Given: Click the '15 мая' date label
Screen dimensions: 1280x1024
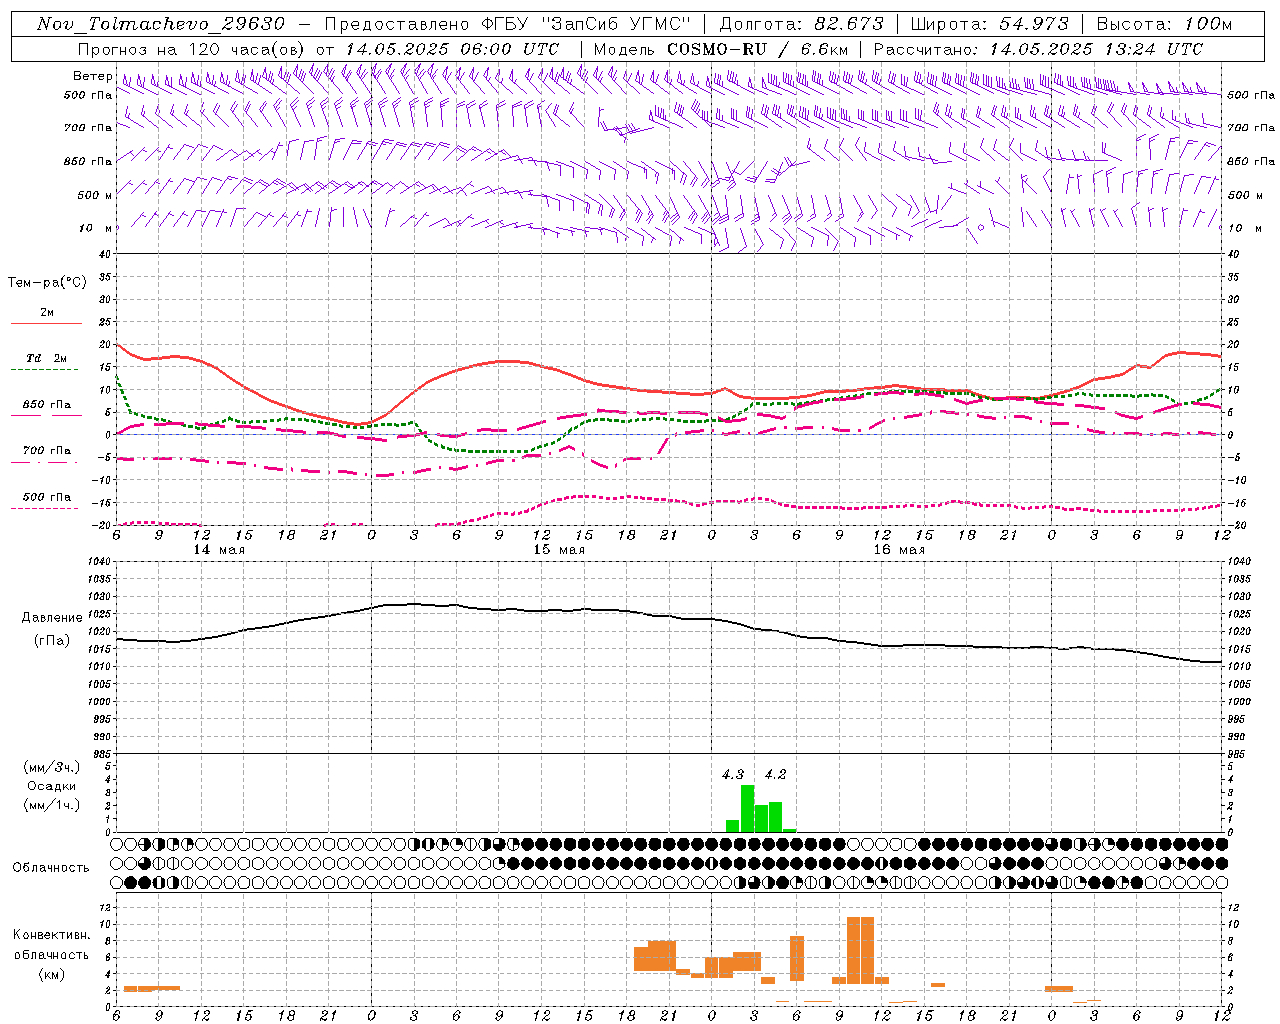Looking at the screenshot, I should point(559,550).
